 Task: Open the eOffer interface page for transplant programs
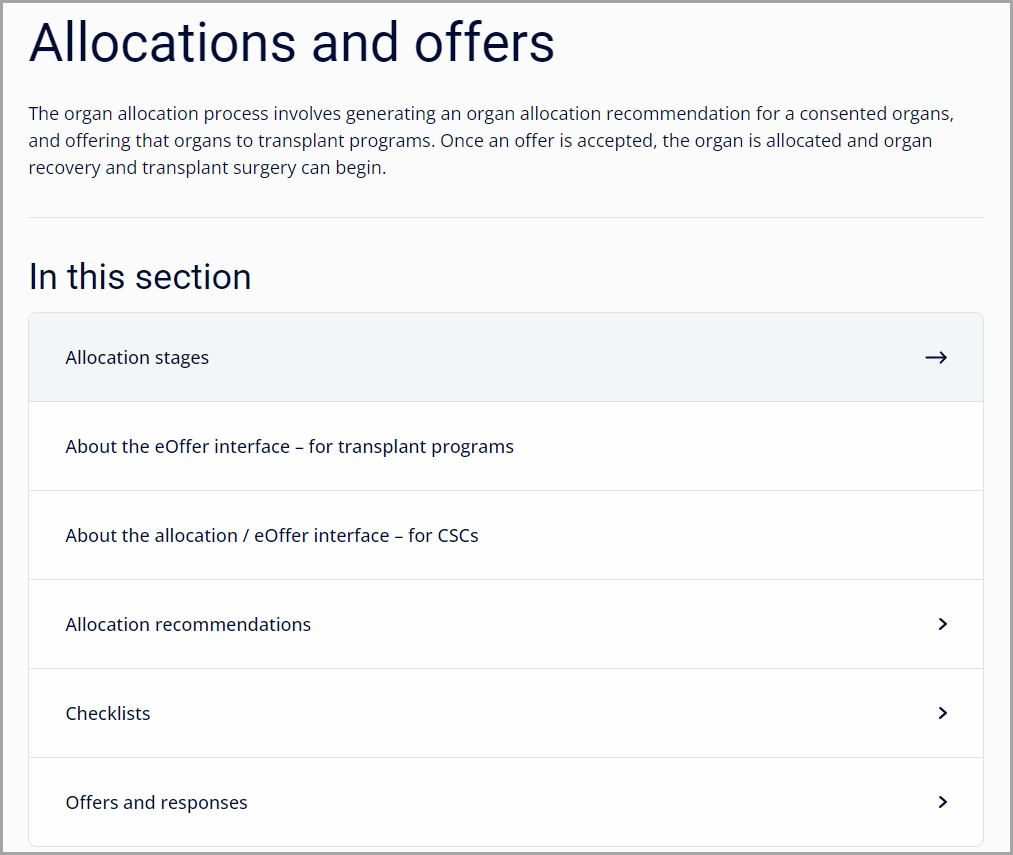(x=289, y=446)
